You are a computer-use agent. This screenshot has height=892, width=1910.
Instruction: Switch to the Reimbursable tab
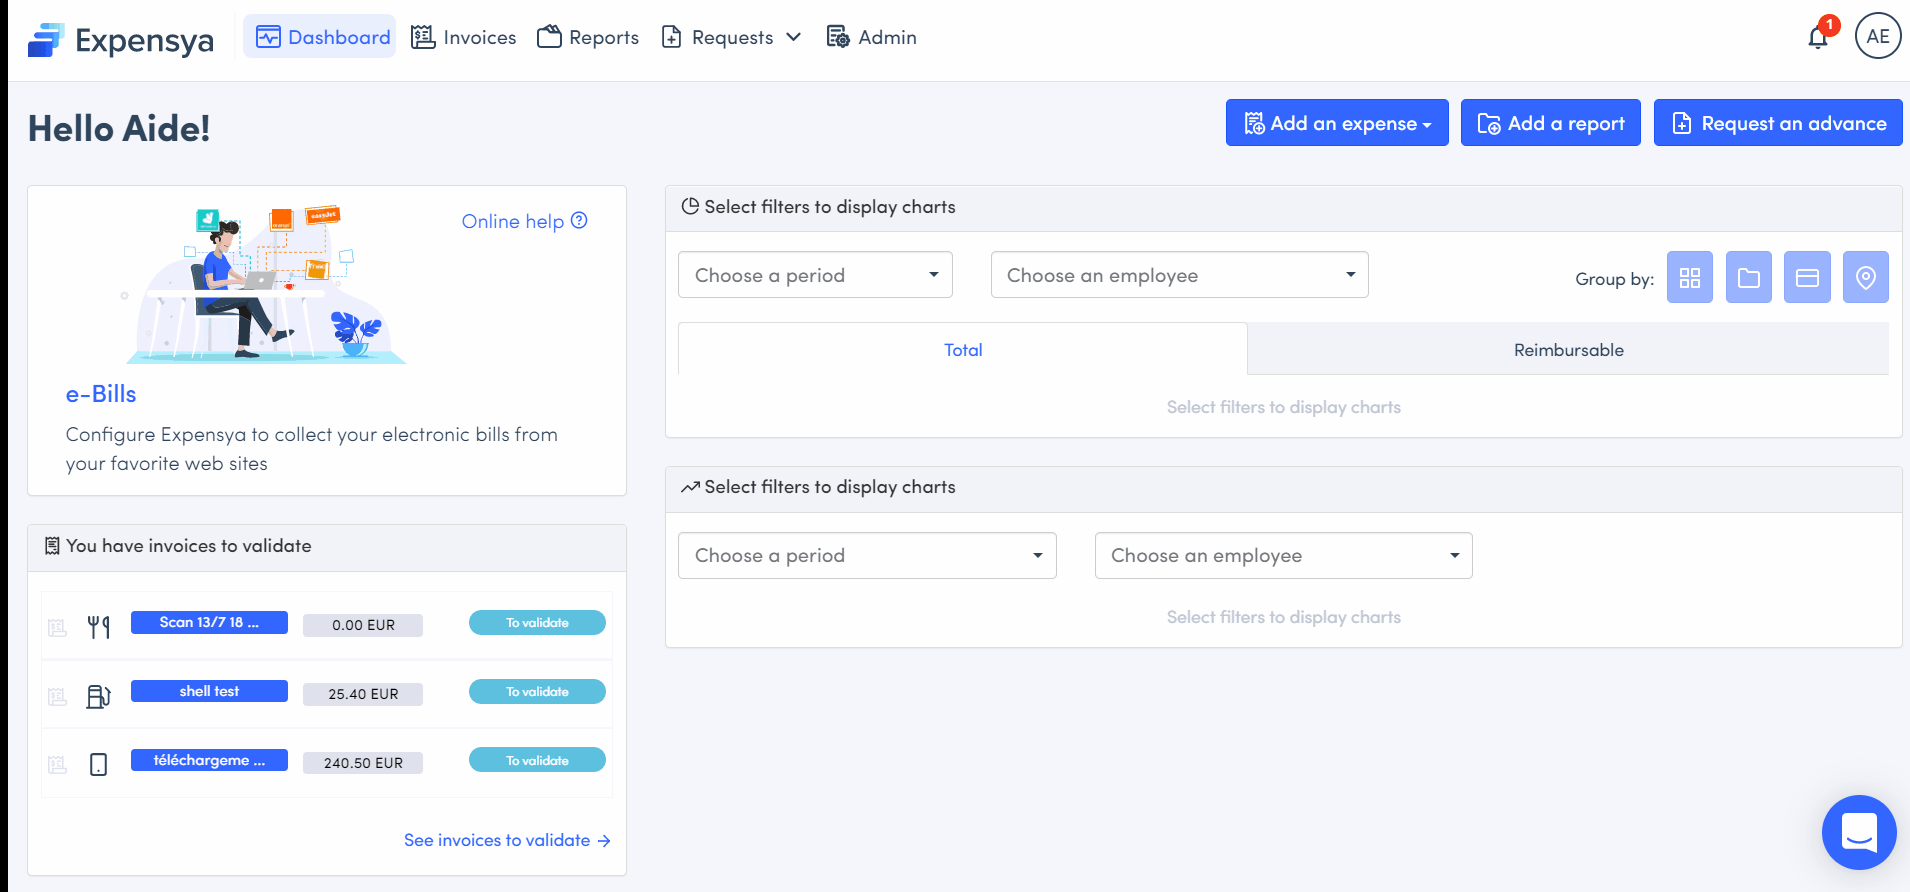1568,350
